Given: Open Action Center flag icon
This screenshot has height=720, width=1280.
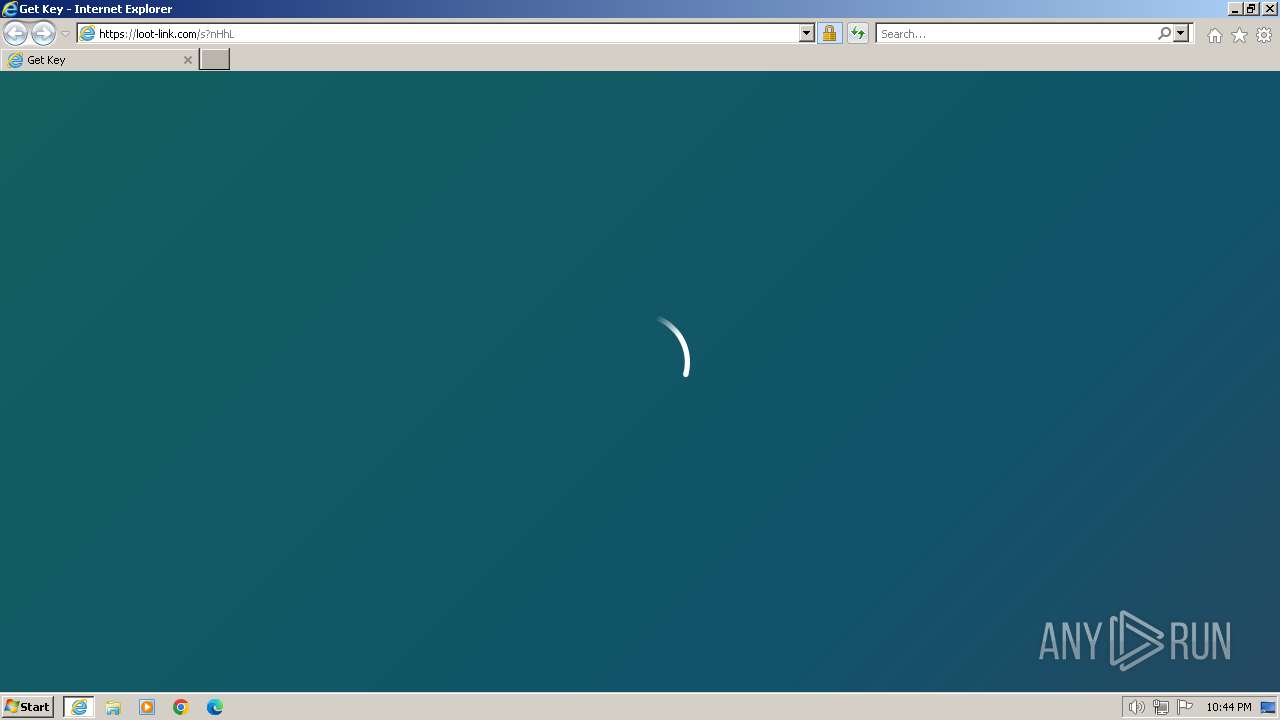Looking at the screenshot, I should coord(1185,707).
